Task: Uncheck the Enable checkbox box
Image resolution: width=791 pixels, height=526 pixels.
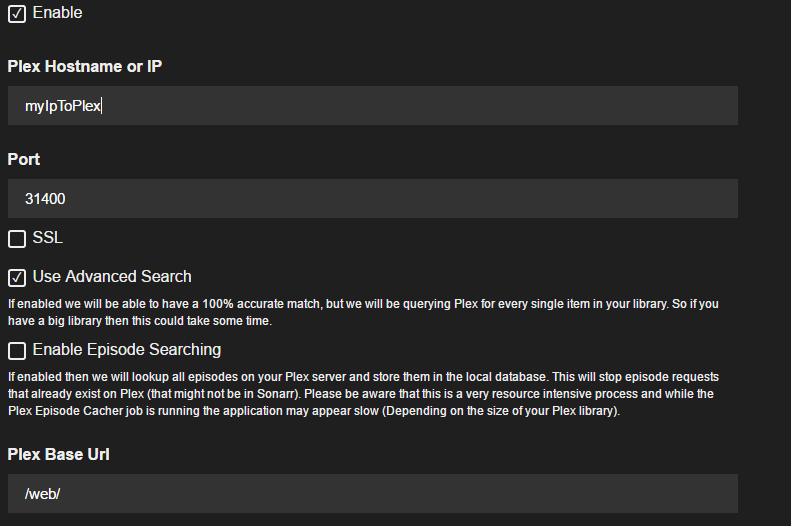Action: tap(17, 14)
